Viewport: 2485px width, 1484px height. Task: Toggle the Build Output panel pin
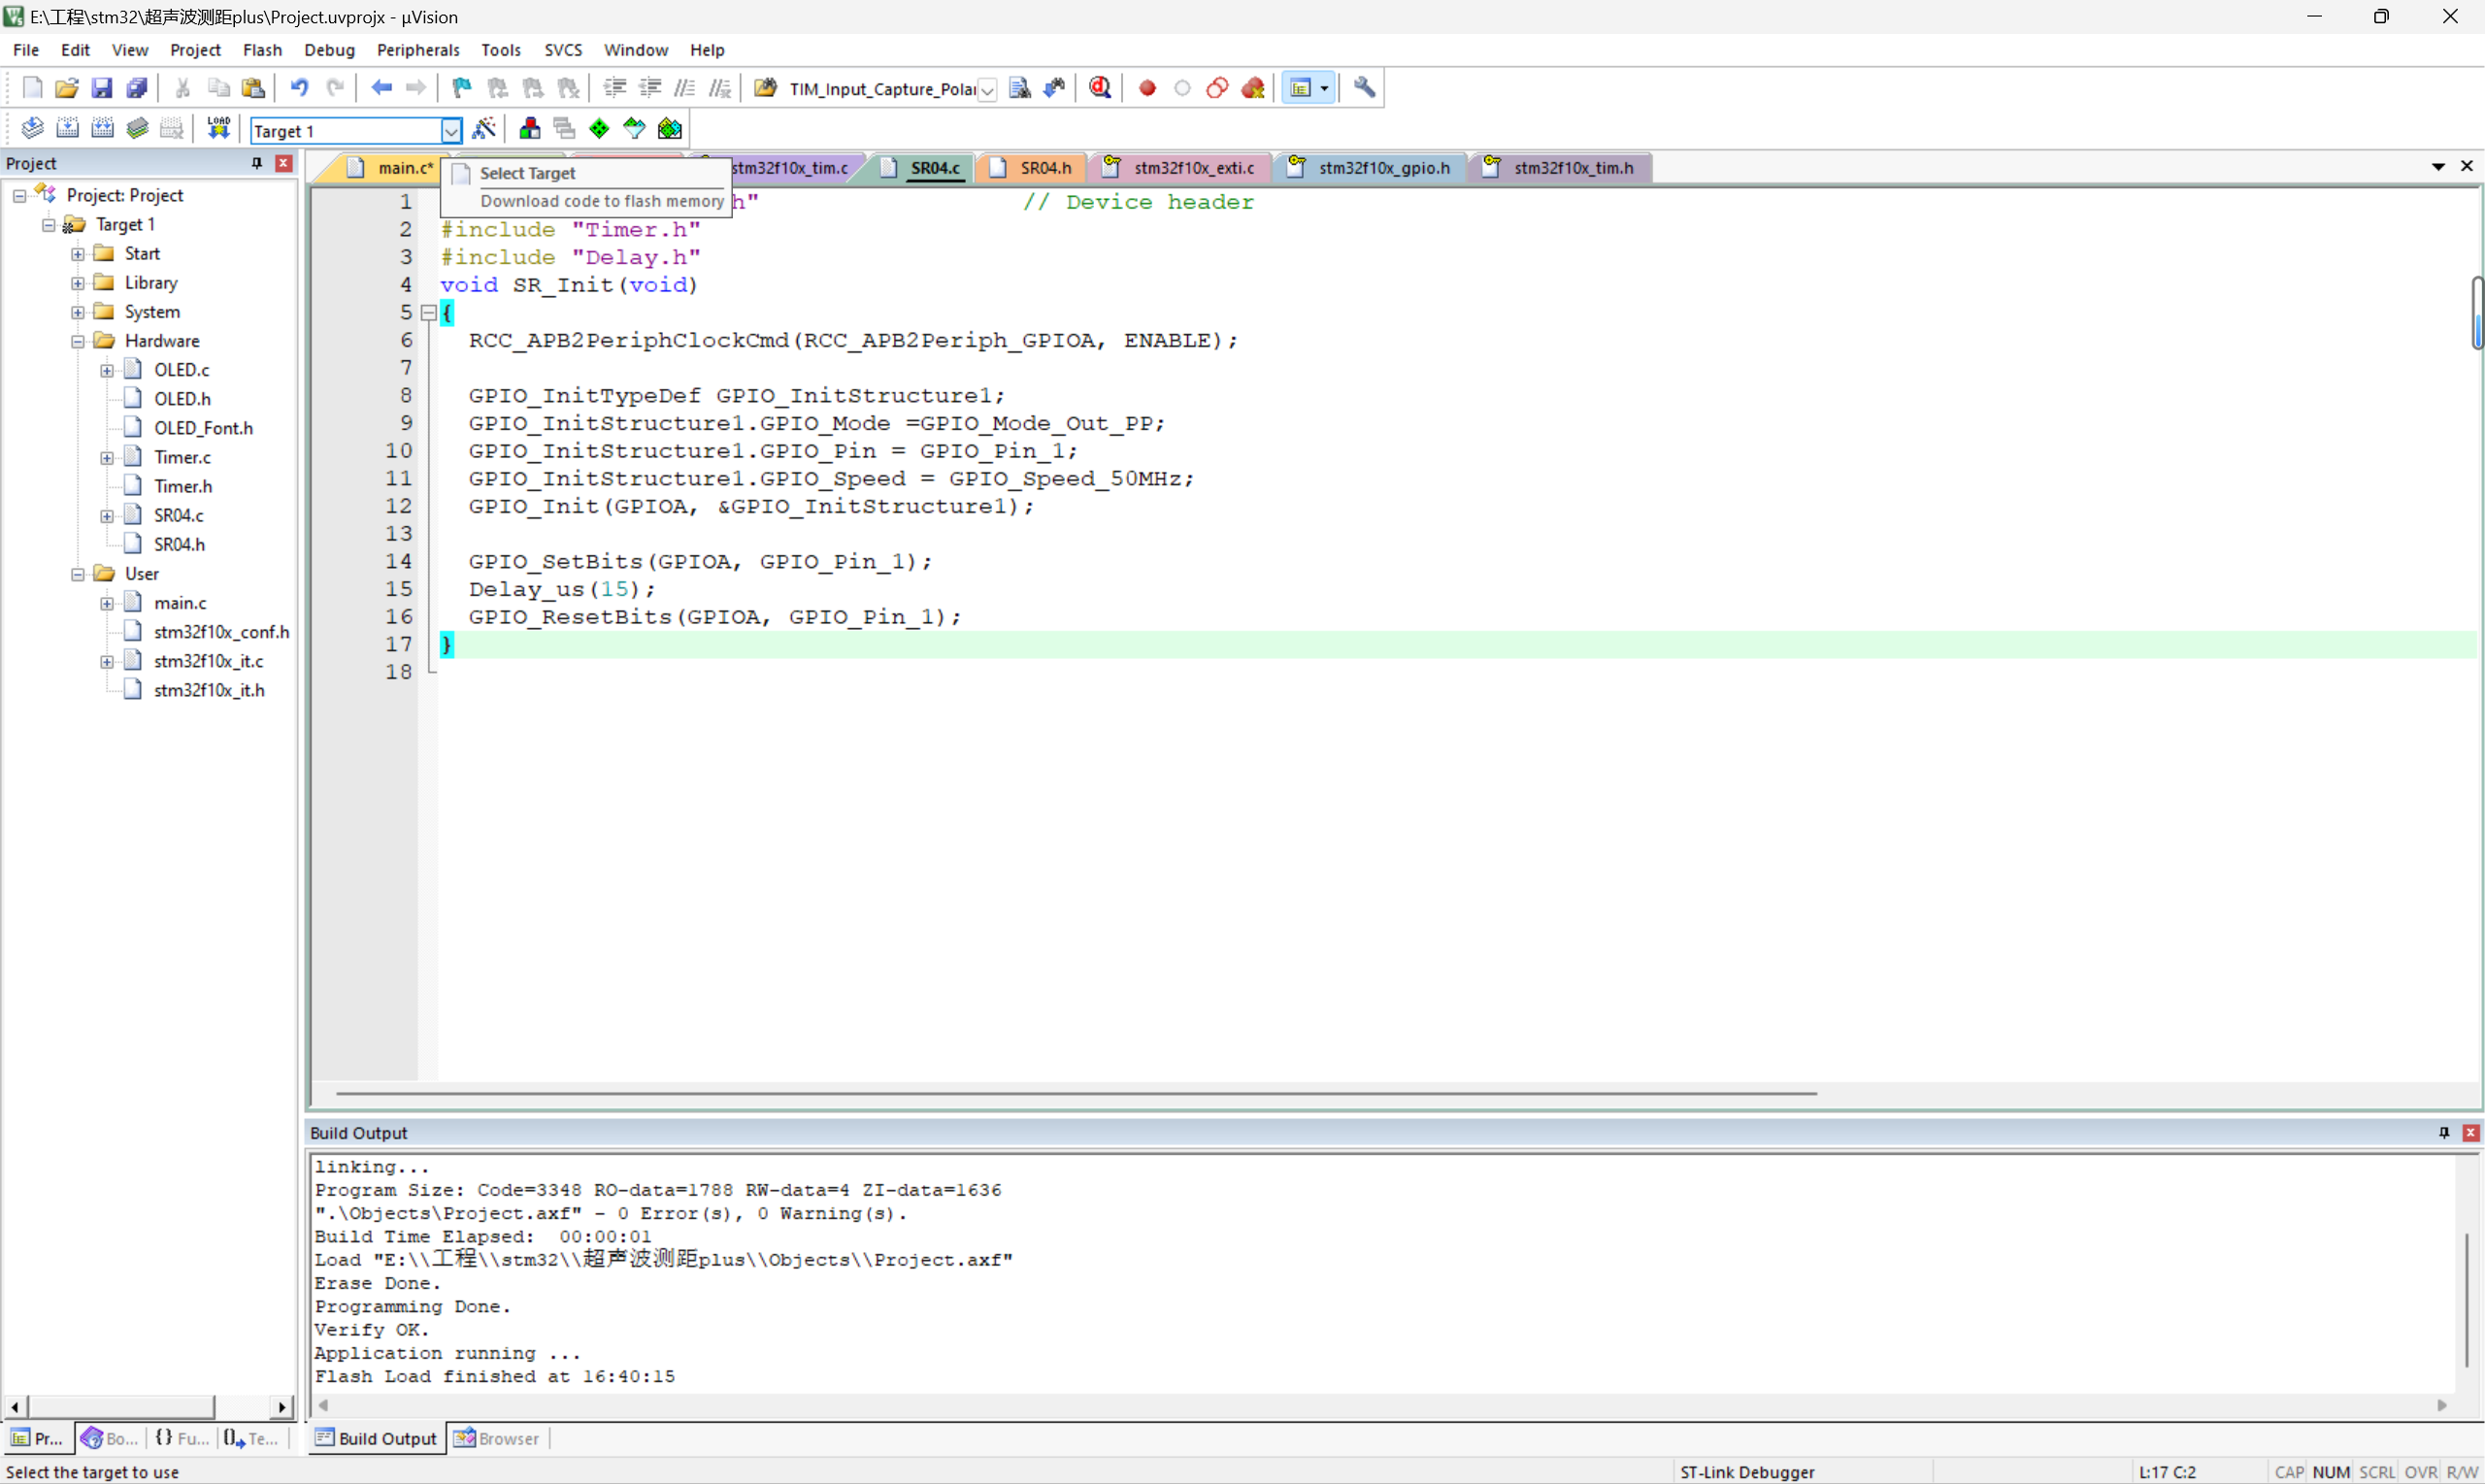[2443, 1132]
